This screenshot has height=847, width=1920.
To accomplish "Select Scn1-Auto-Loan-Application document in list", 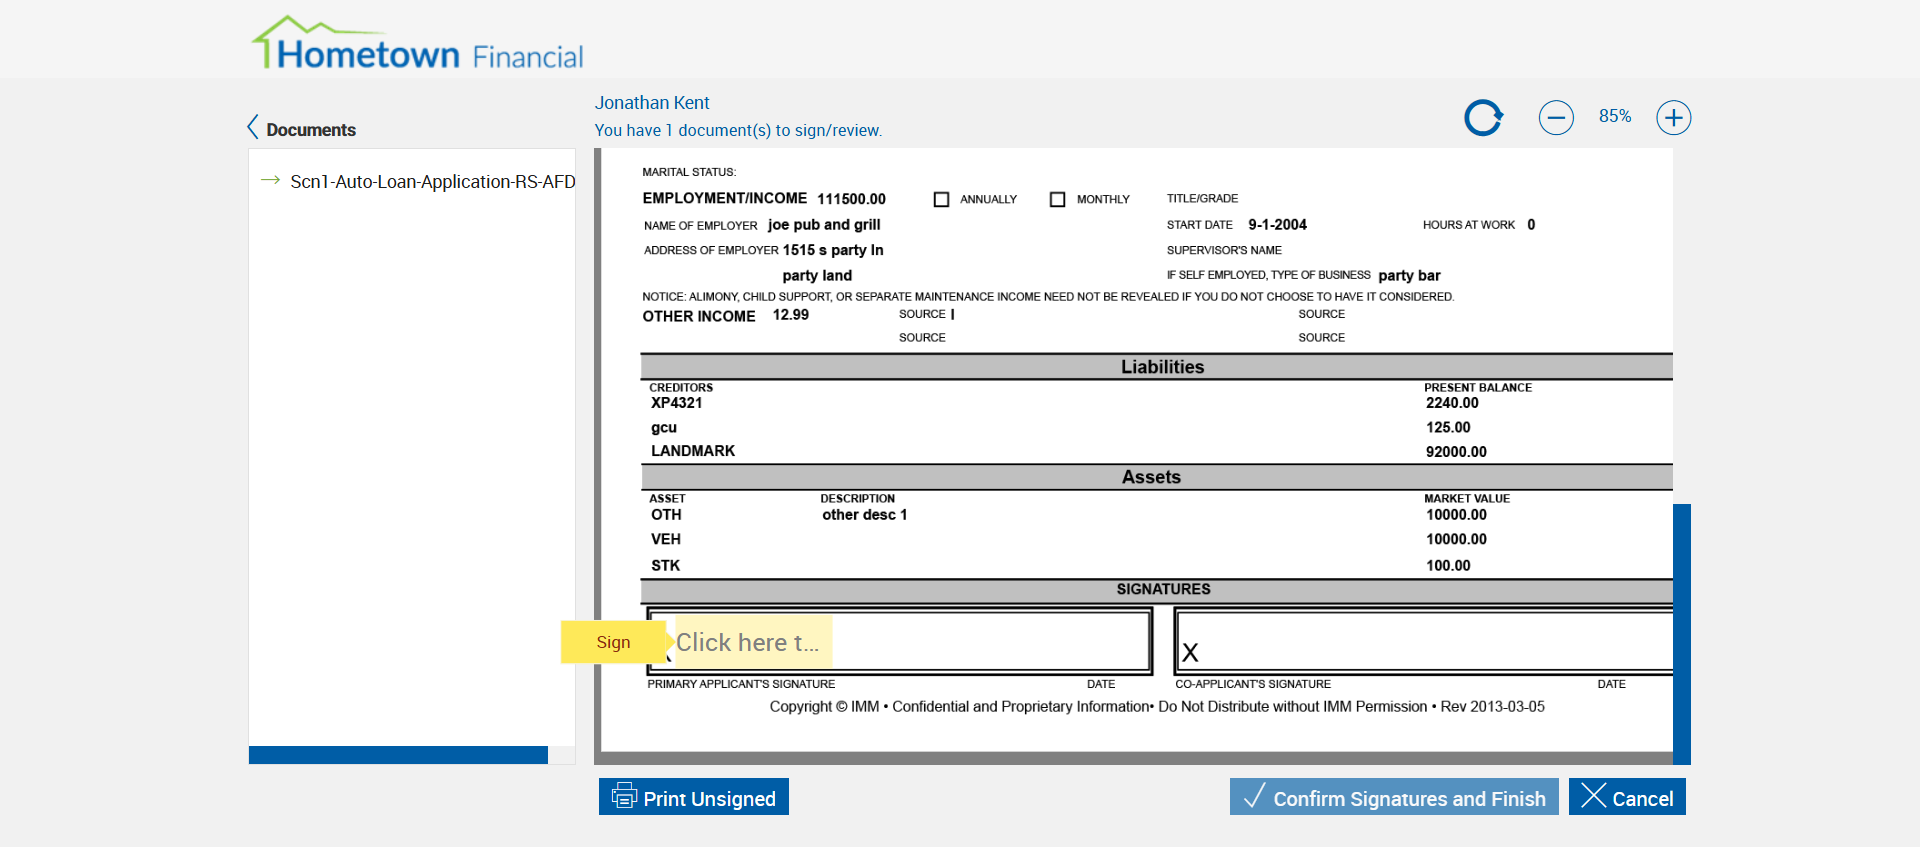I will pyautogui.click(x=432, y=182).
